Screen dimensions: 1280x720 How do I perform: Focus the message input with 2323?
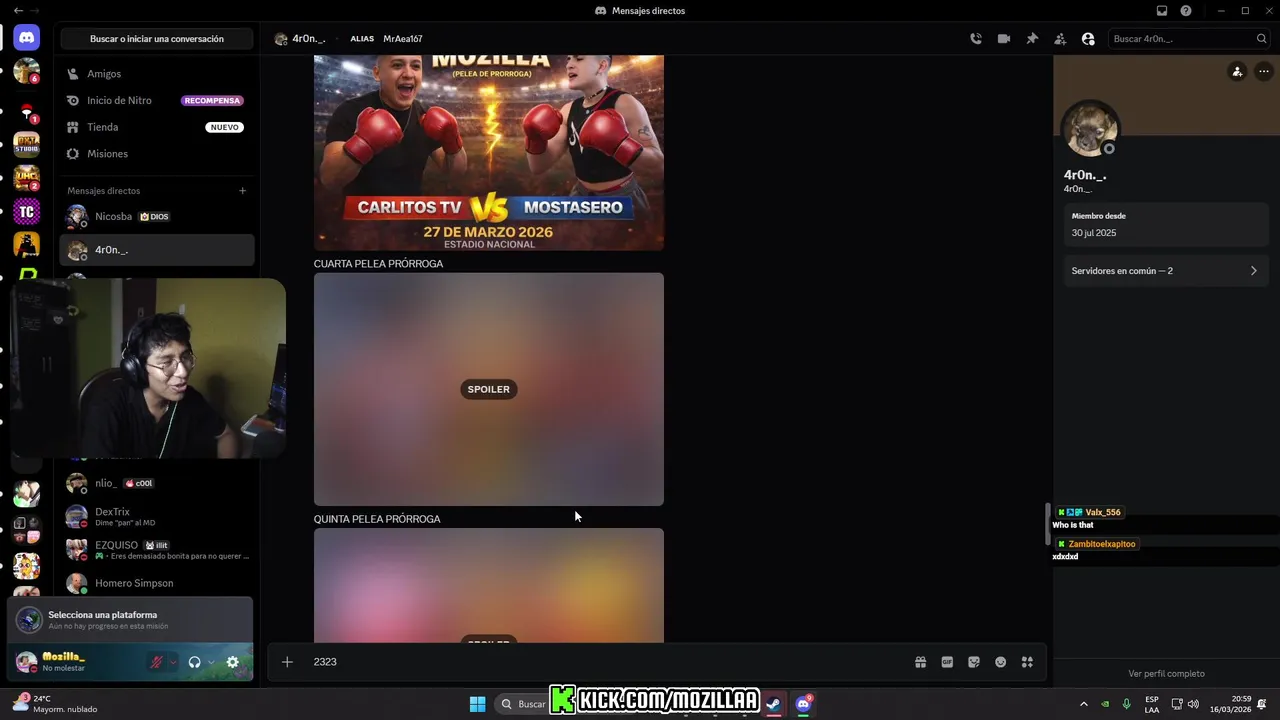coord(600,662)
